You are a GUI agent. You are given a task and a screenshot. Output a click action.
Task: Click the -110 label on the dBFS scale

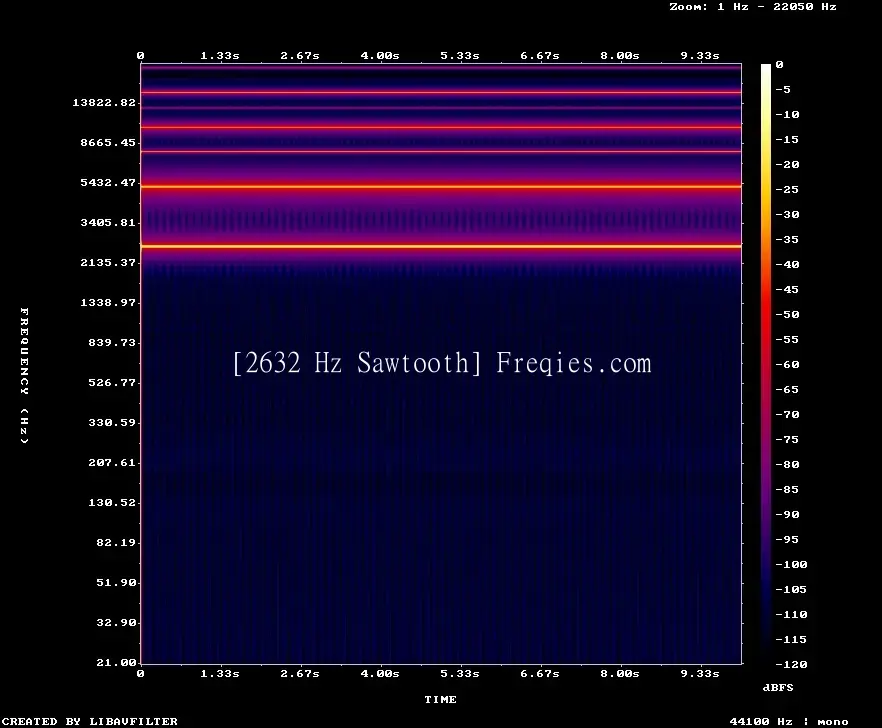pyautogui.click(x=791, y=614)
